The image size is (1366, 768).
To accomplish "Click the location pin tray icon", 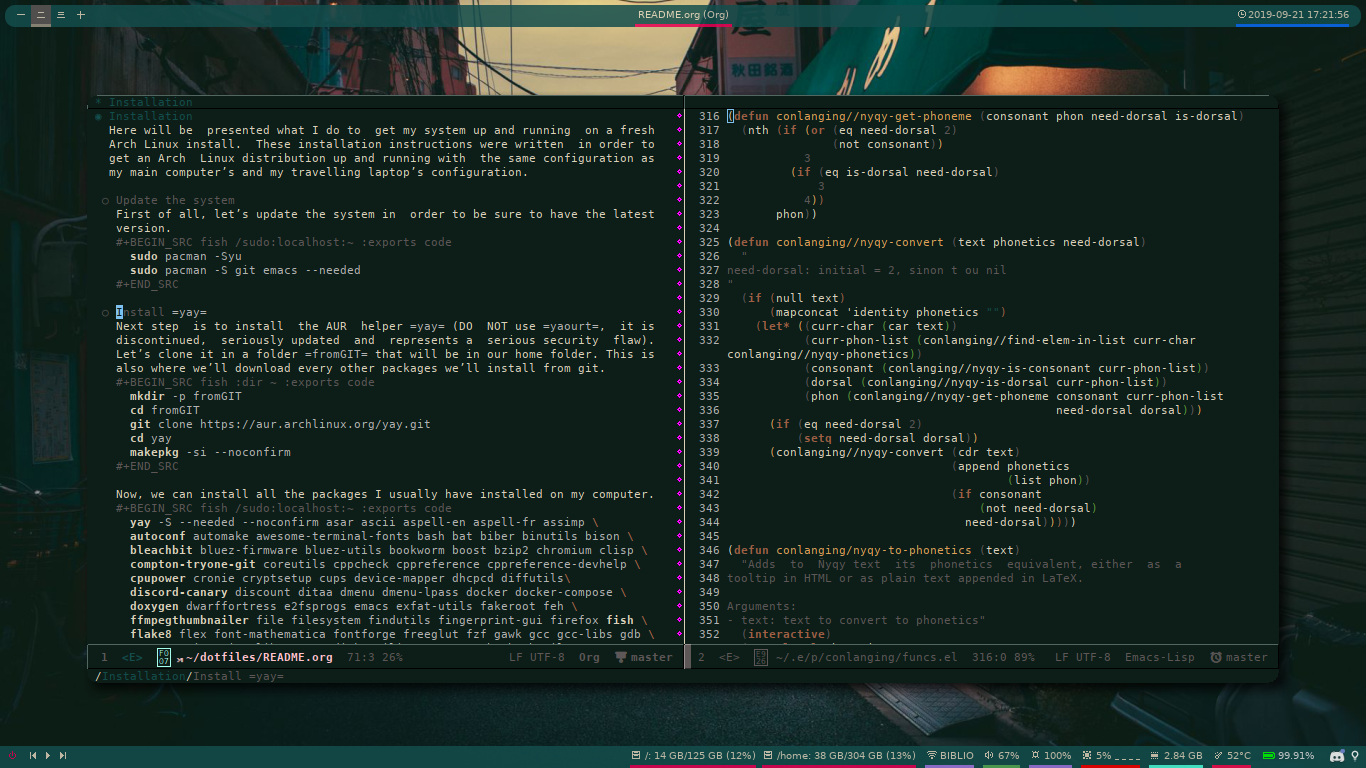I will [1355, 755].
